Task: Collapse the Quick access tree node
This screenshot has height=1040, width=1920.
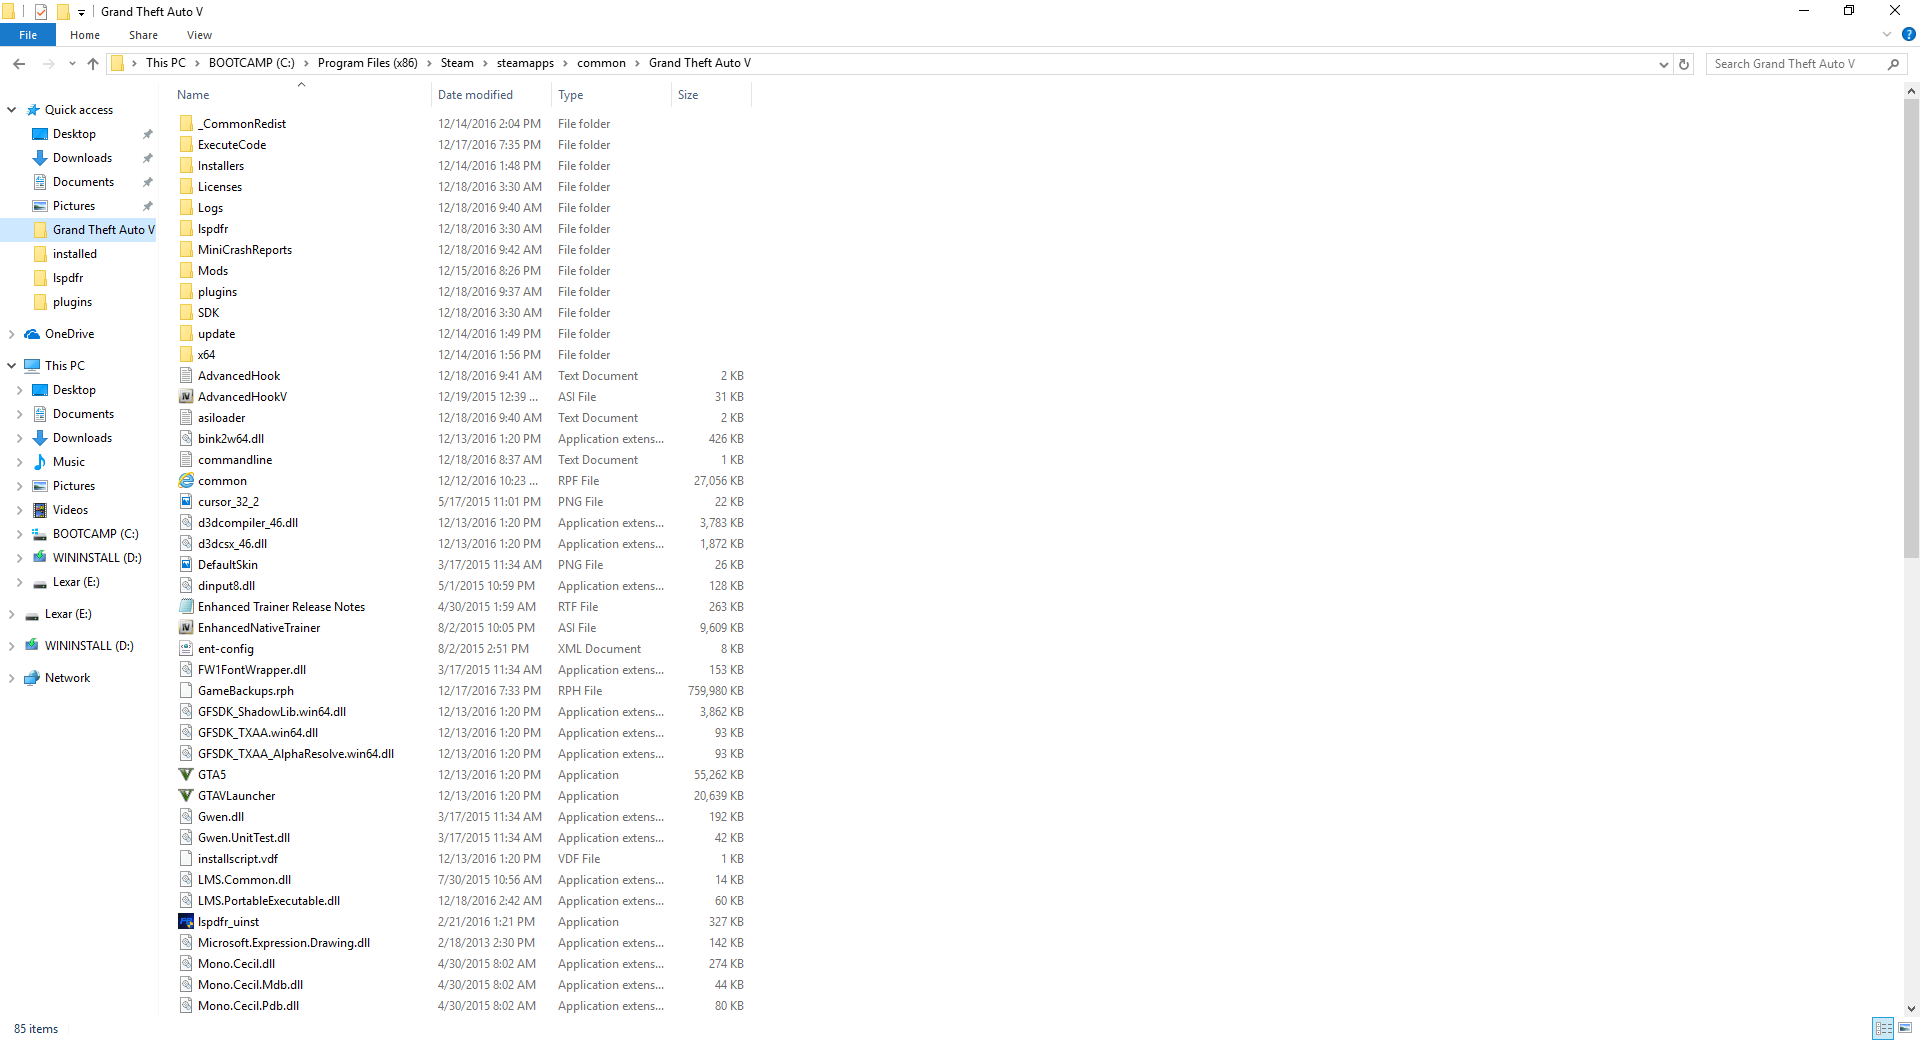Action: point(12,110)
